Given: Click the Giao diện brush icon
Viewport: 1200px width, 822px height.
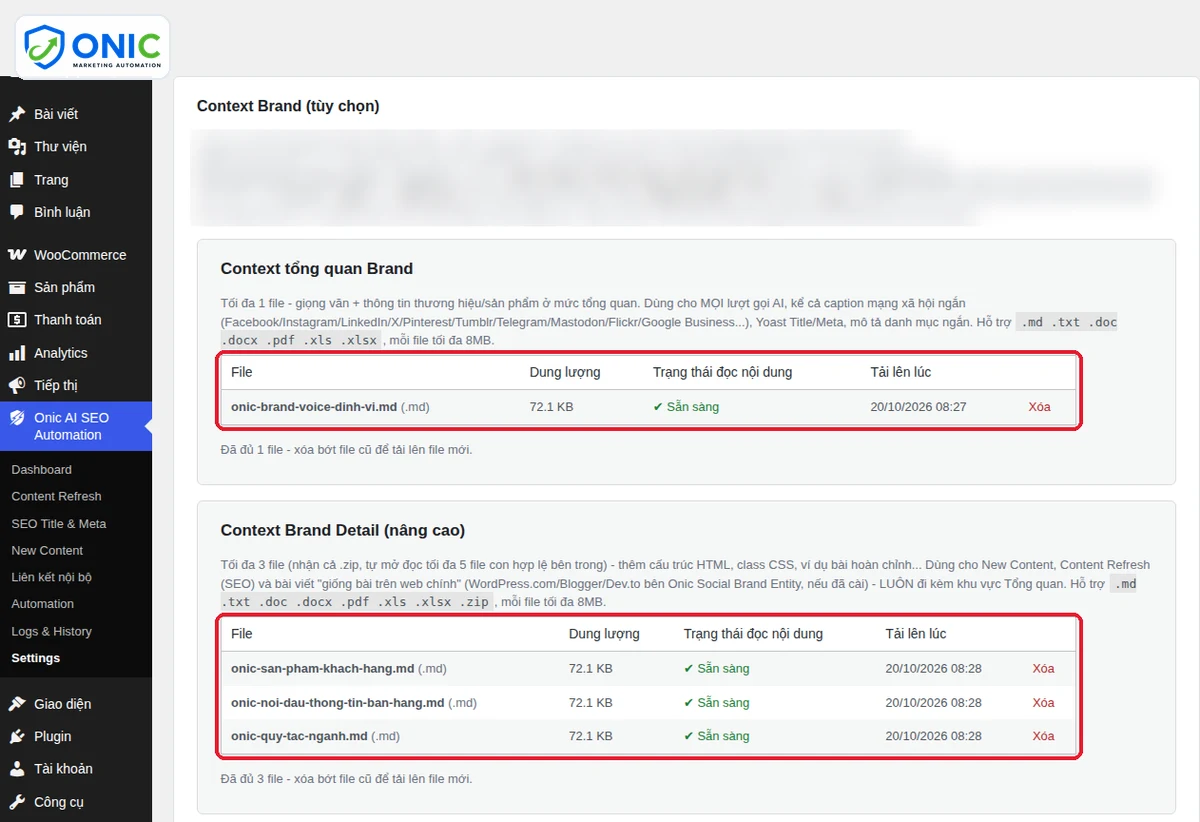Looking at the screenshot, I should [x=17, y=704].
